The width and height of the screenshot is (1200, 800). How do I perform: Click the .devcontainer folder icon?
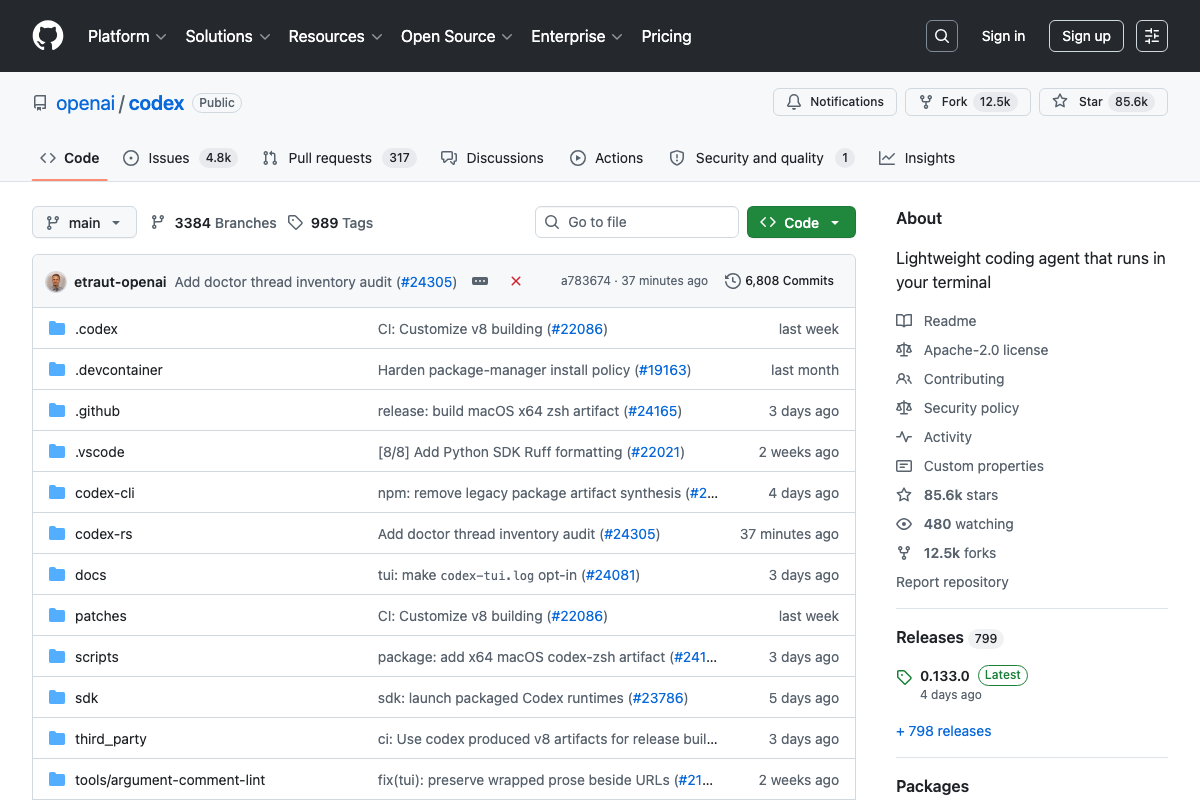click(57, 370)
